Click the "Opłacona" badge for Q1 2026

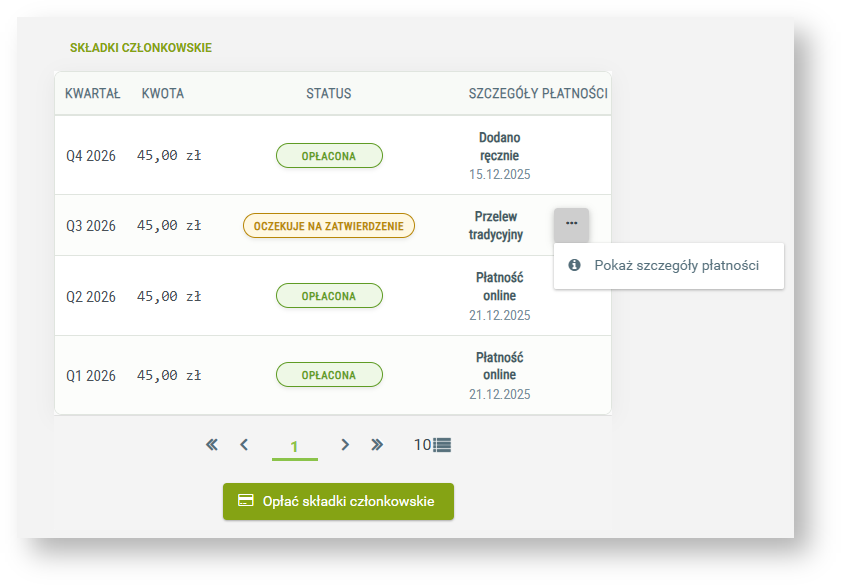point(329,375)
